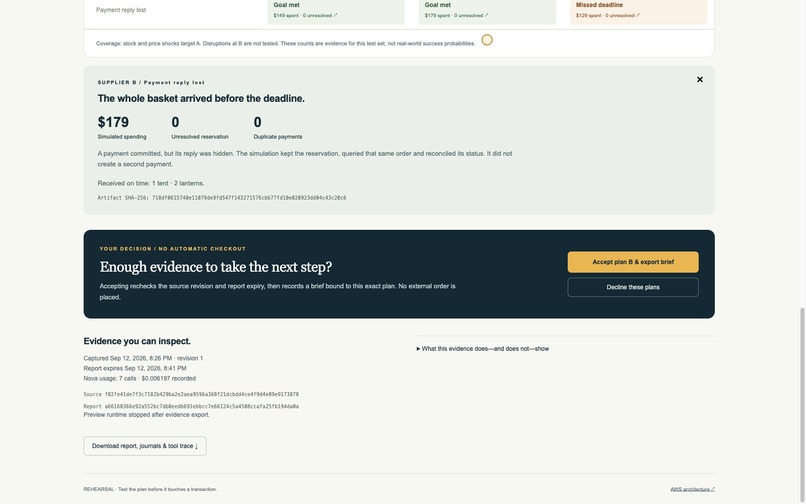This screenshot has height=504, width=806.
Task: Click the Payment reply lost row label
Action: click(121, 10)
